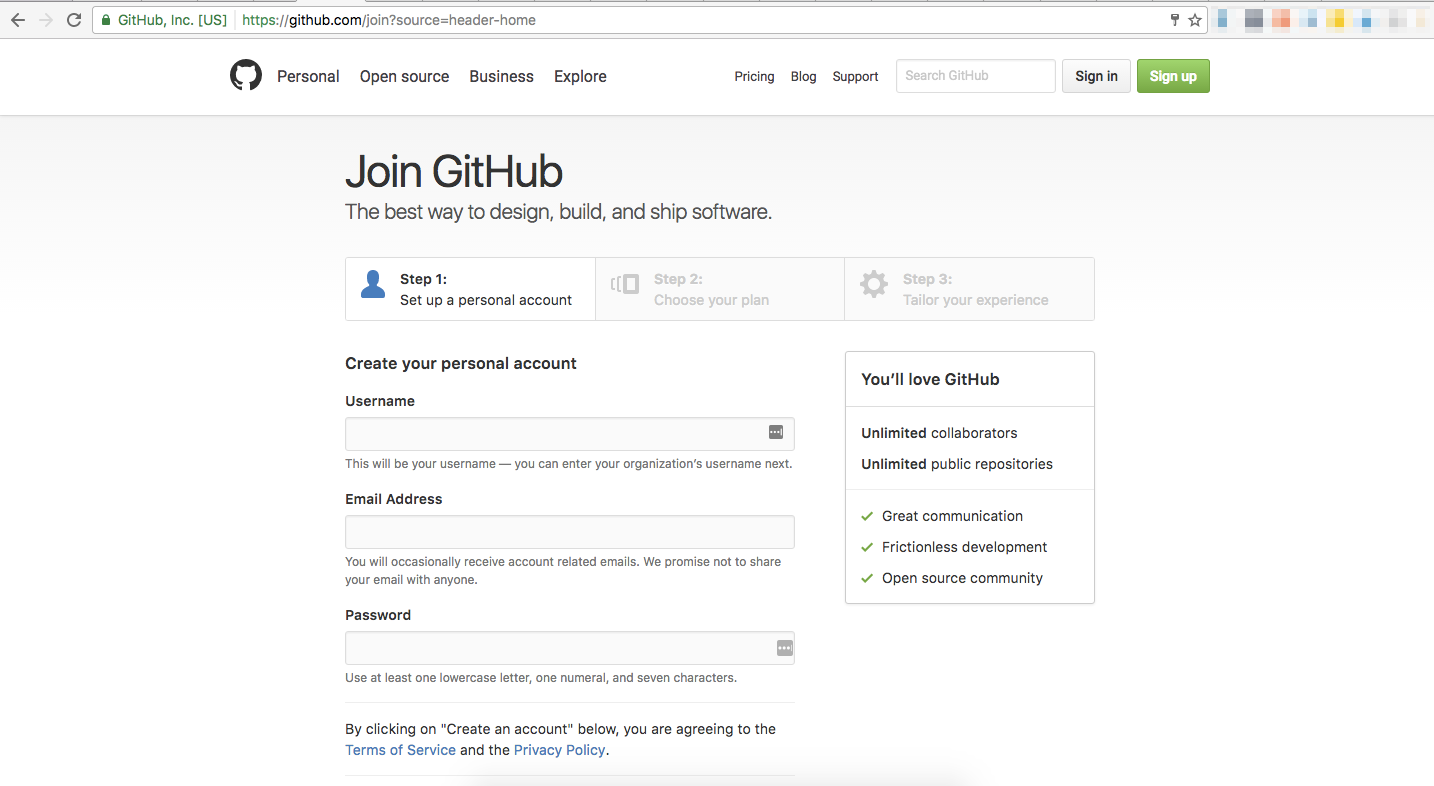The width and height of the screenshot is (1434, 786).
Task: Click the tagline 'The best way to design' text
Action: tap(558, 212)
